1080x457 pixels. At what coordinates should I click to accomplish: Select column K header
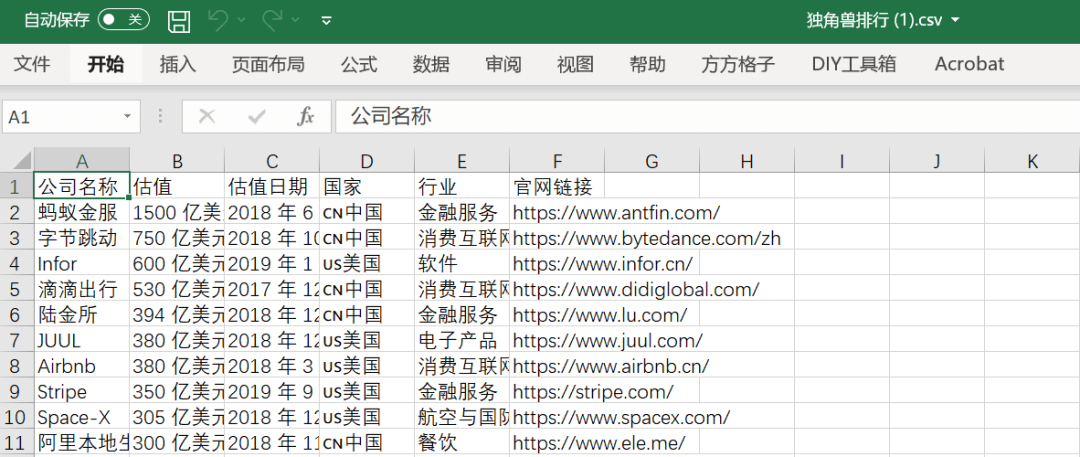click(1032, 161)
